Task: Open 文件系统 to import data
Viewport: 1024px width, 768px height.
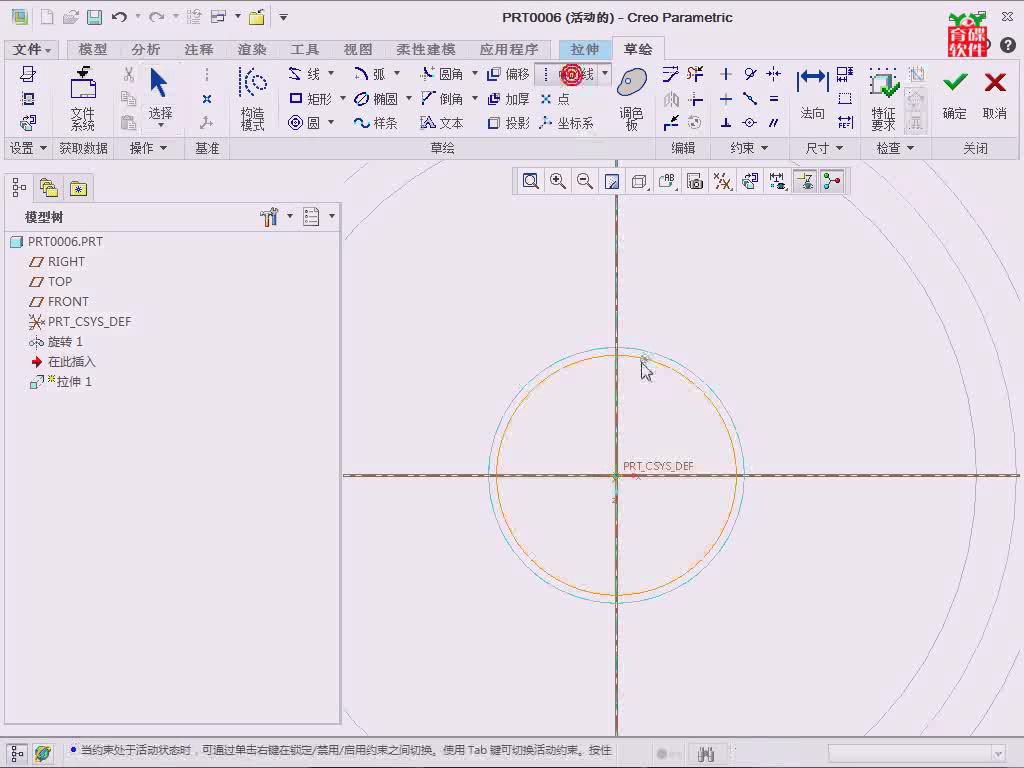Action: pos(83,99)
